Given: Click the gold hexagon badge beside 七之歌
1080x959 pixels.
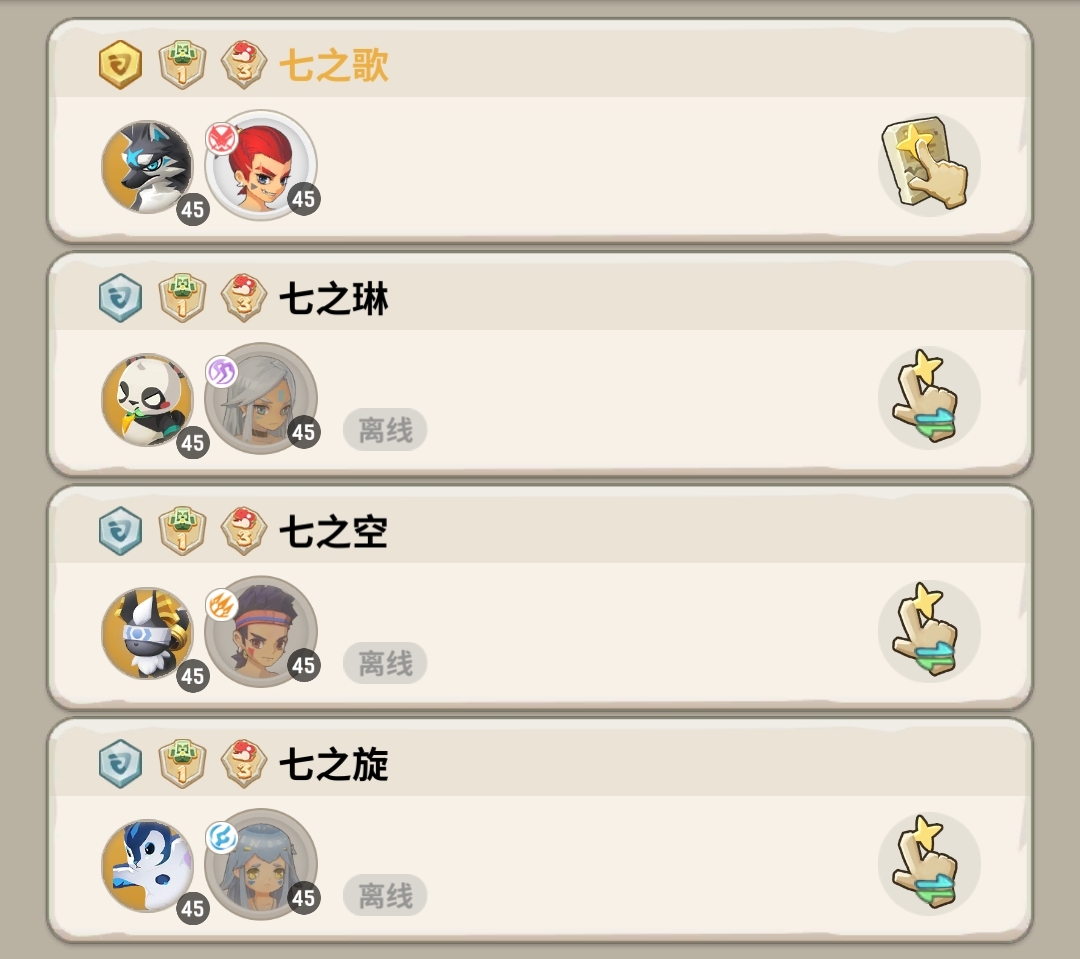Looking at the screenshot, I should coord(121,65).
